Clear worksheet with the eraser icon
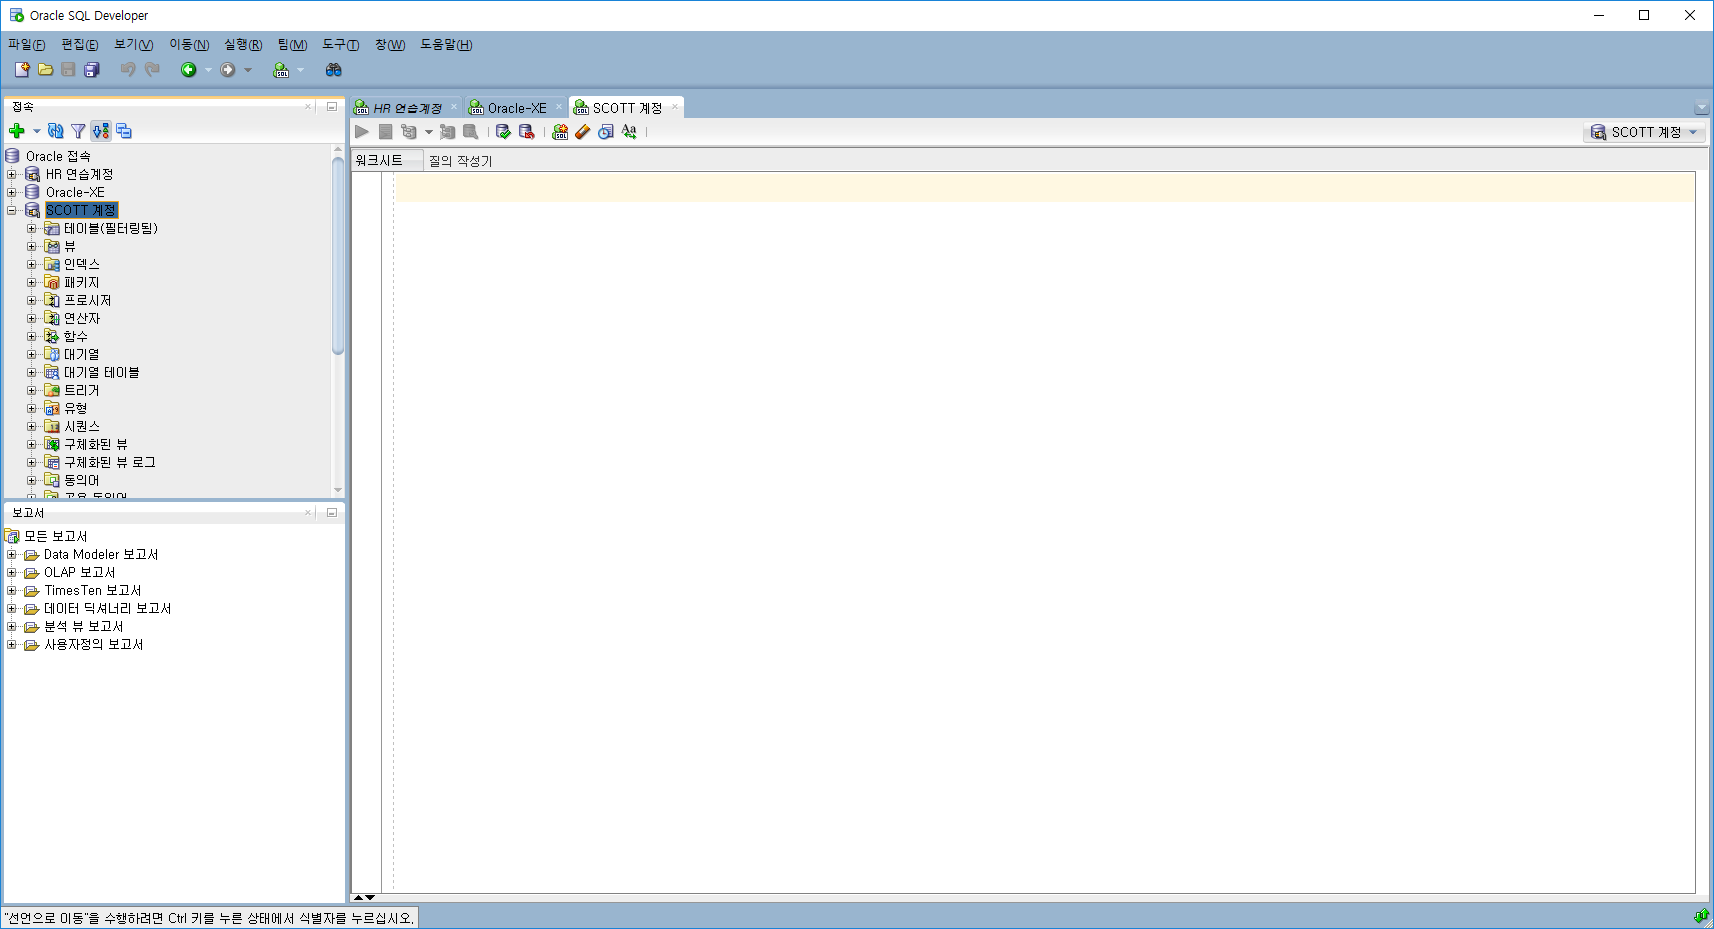This screenshot has width=1714, height=929. 583,132
